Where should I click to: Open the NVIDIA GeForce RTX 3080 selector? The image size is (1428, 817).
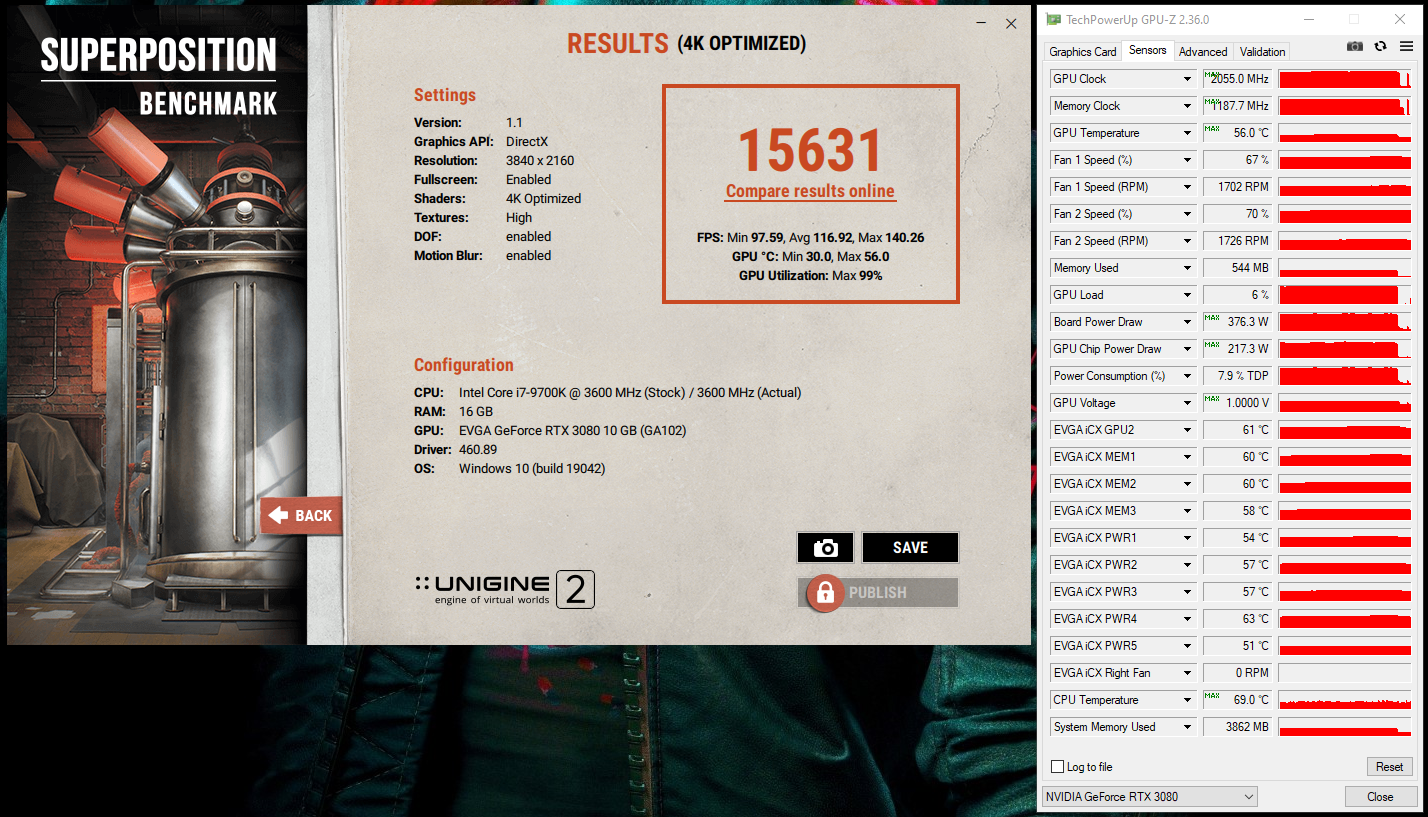pyautogui.click(x=1149, y=797)
